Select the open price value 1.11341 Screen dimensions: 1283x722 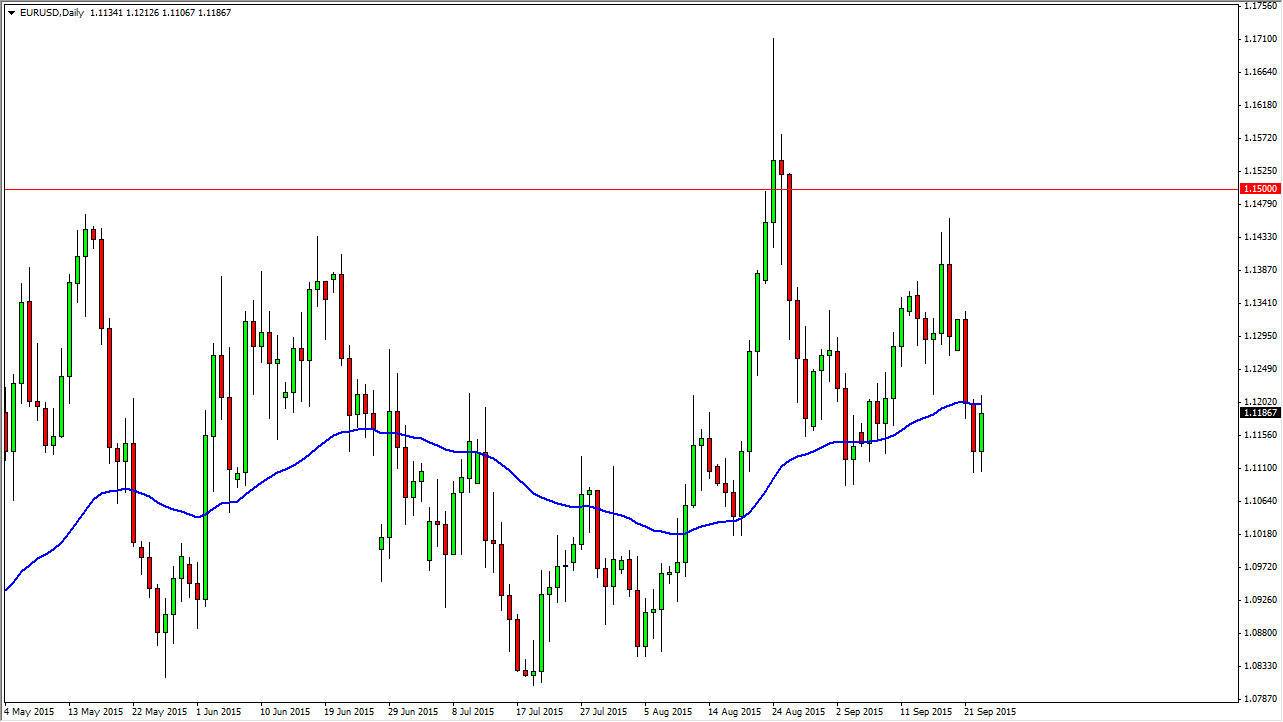[106, 13]
